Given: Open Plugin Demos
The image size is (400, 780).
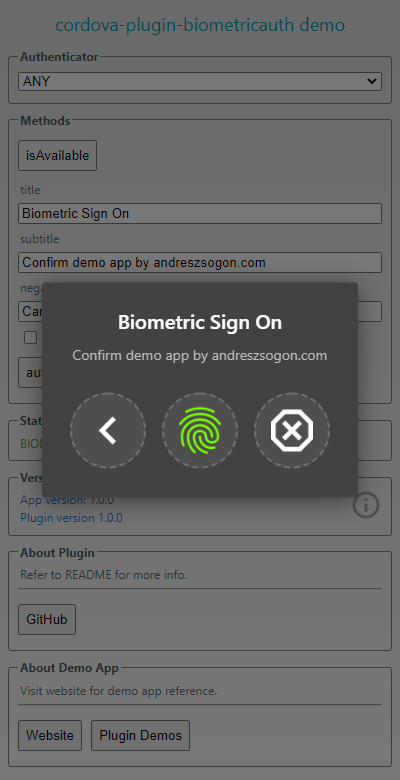Looking at the screenshot, I should point(140,735).
